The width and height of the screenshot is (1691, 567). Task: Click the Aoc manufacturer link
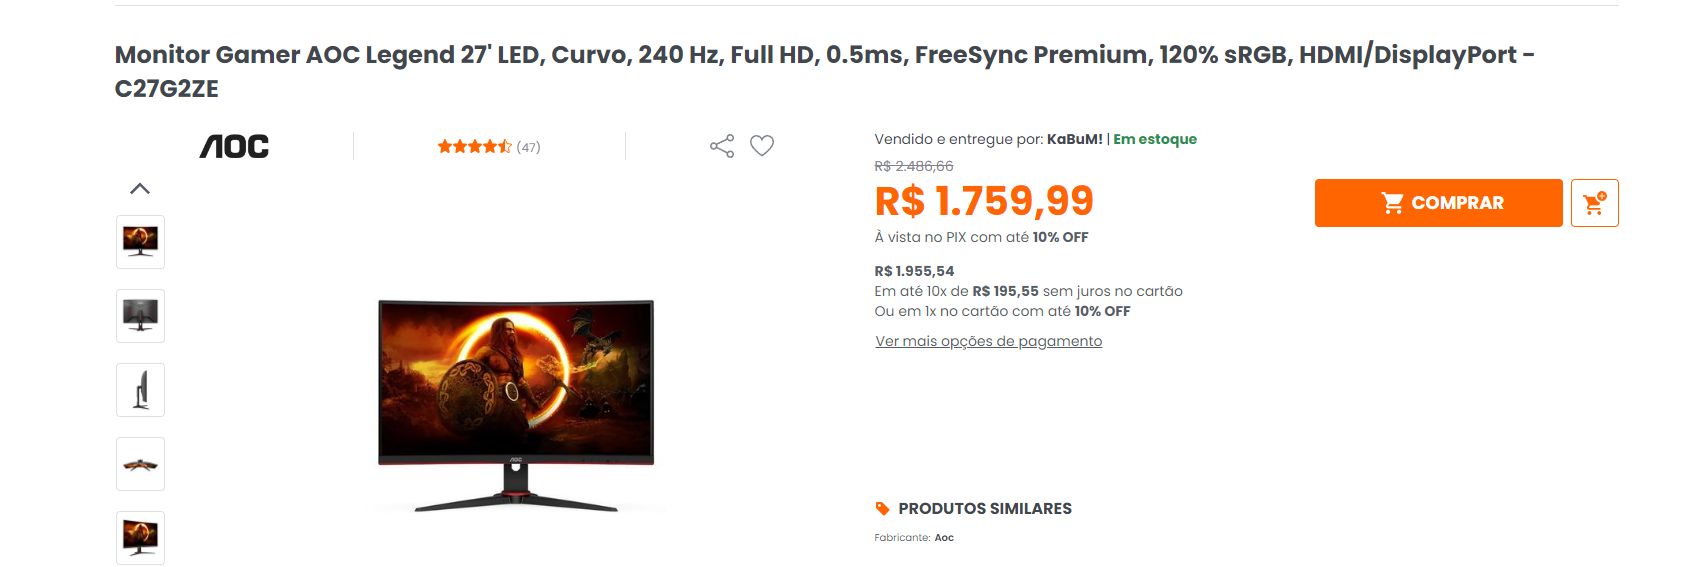(x=944, y=538)
